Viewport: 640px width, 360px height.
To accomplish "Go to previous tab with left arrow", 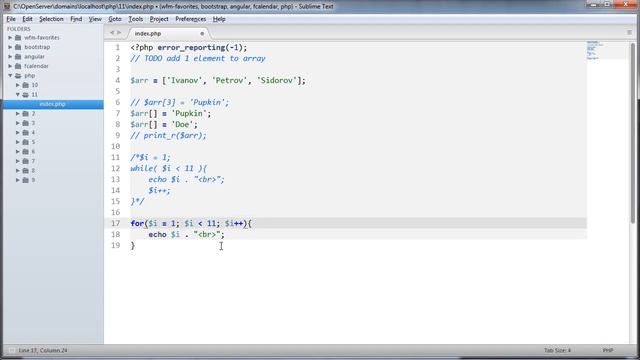I will pyautogui.click(x=112, y=33).
